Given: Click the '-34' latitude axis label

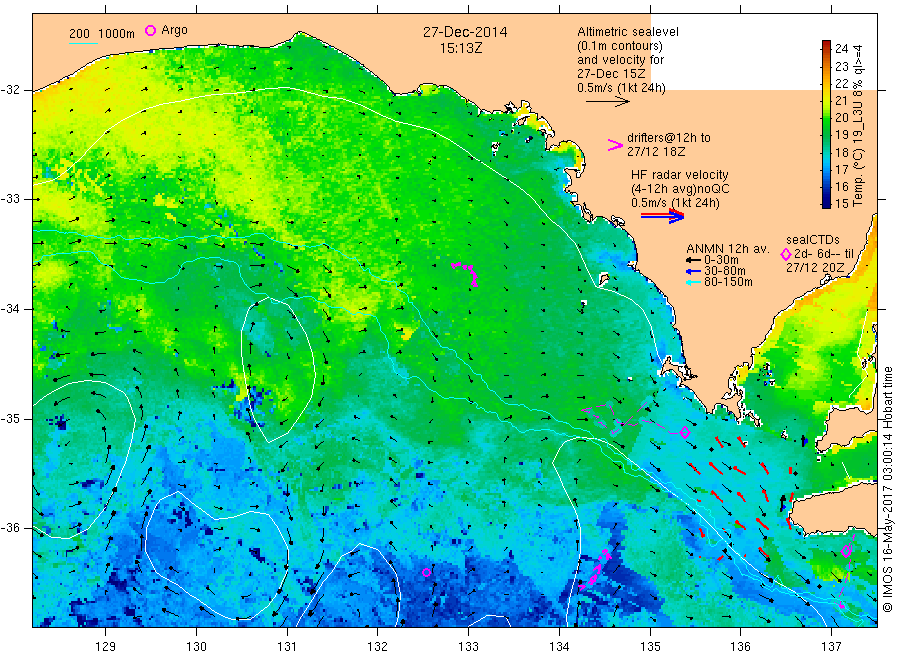Looking at the screenshot, I should 10,309.
